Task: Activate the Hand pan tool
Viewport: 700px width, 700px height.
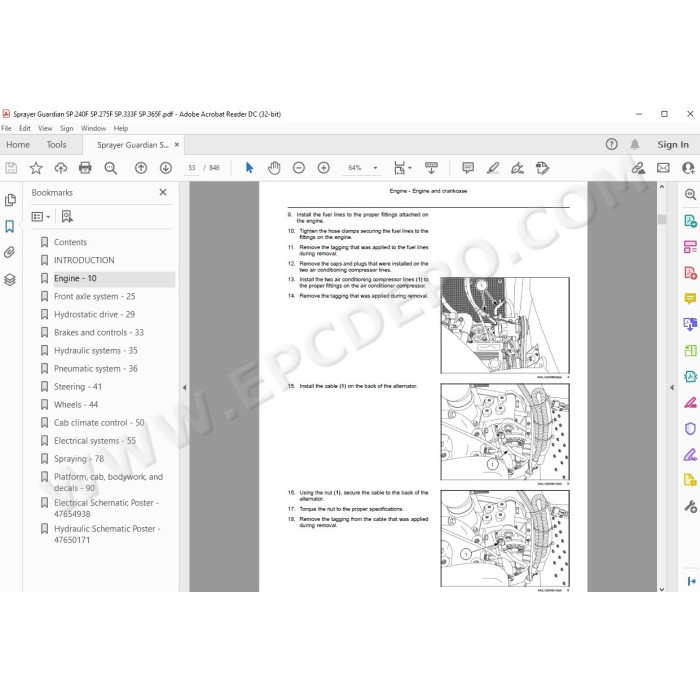Action: [x=274, y=168]
